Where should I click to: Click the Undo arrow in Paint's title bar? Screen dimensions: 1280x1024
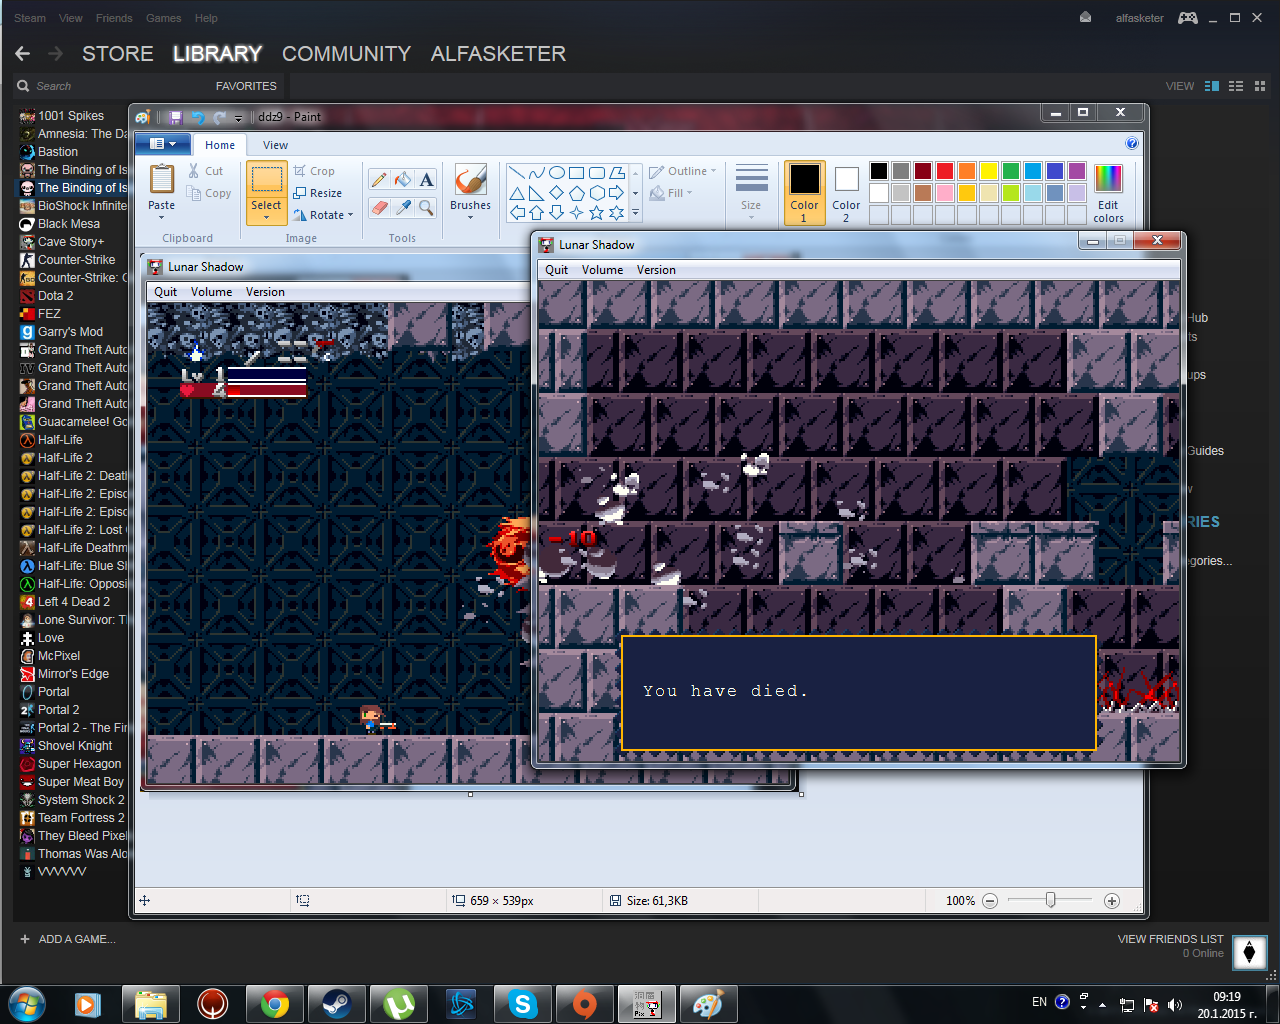tap(197, 117)
